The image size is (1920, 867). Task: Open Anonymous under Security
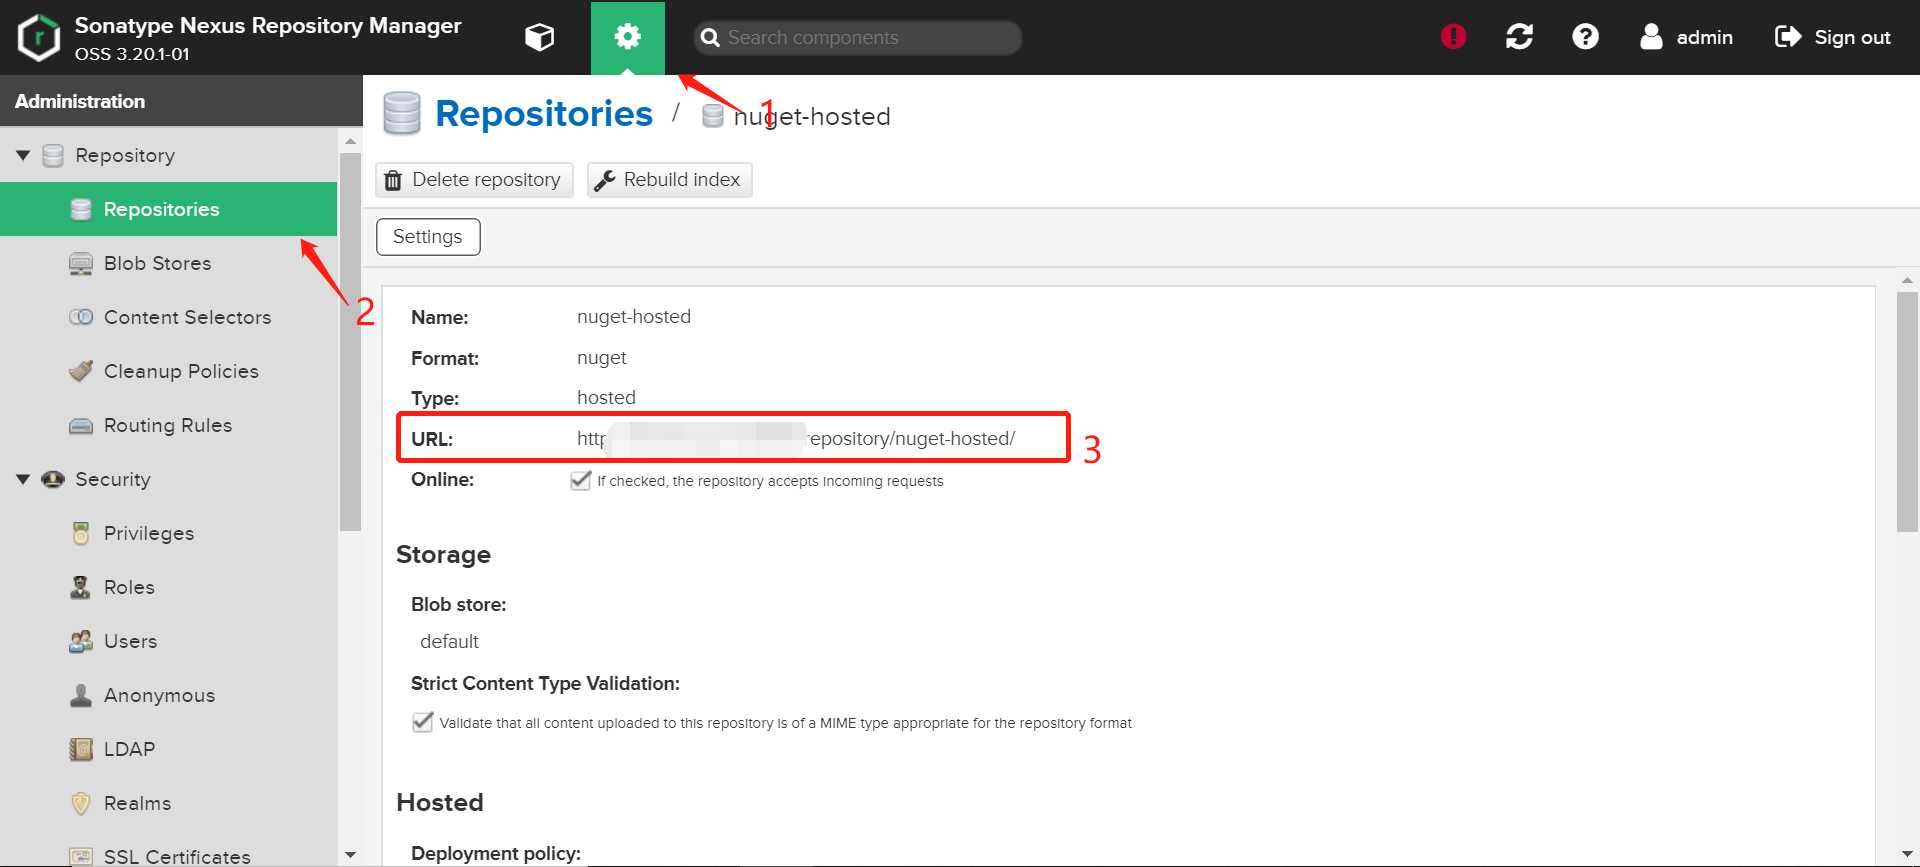point(168,695)
